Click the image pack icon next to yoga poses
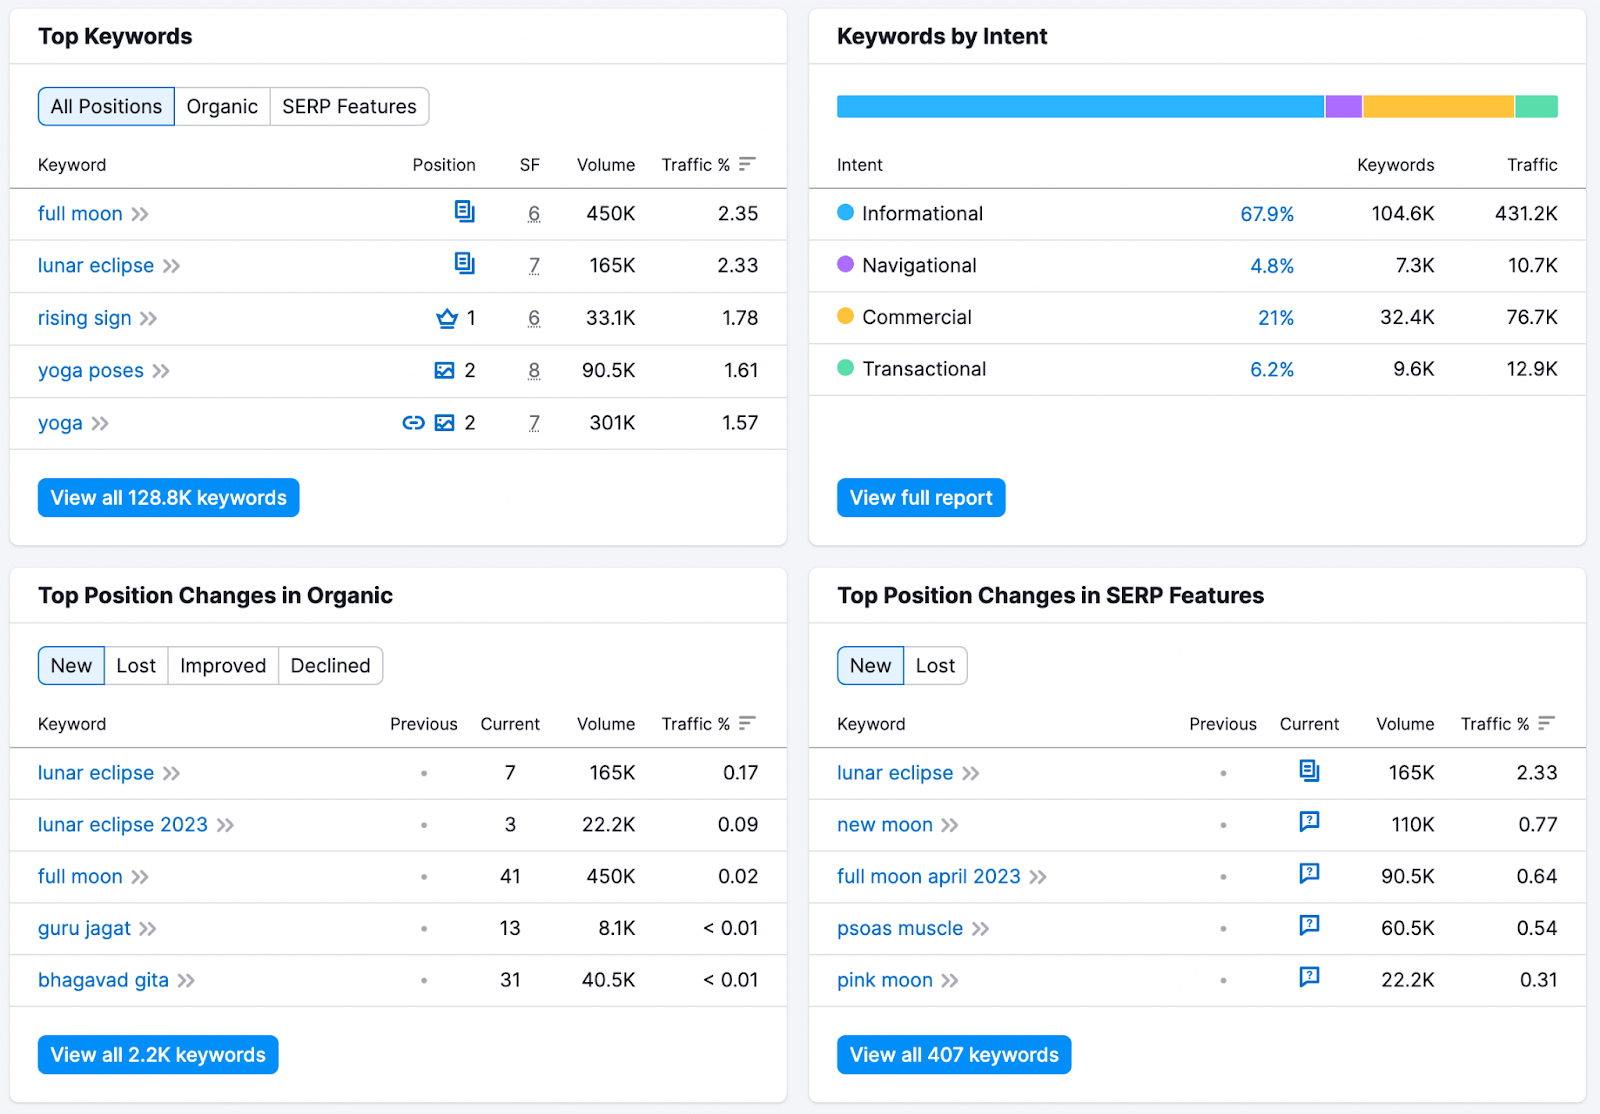This screenshot has height=1114, width=1600. coord(445,370)
